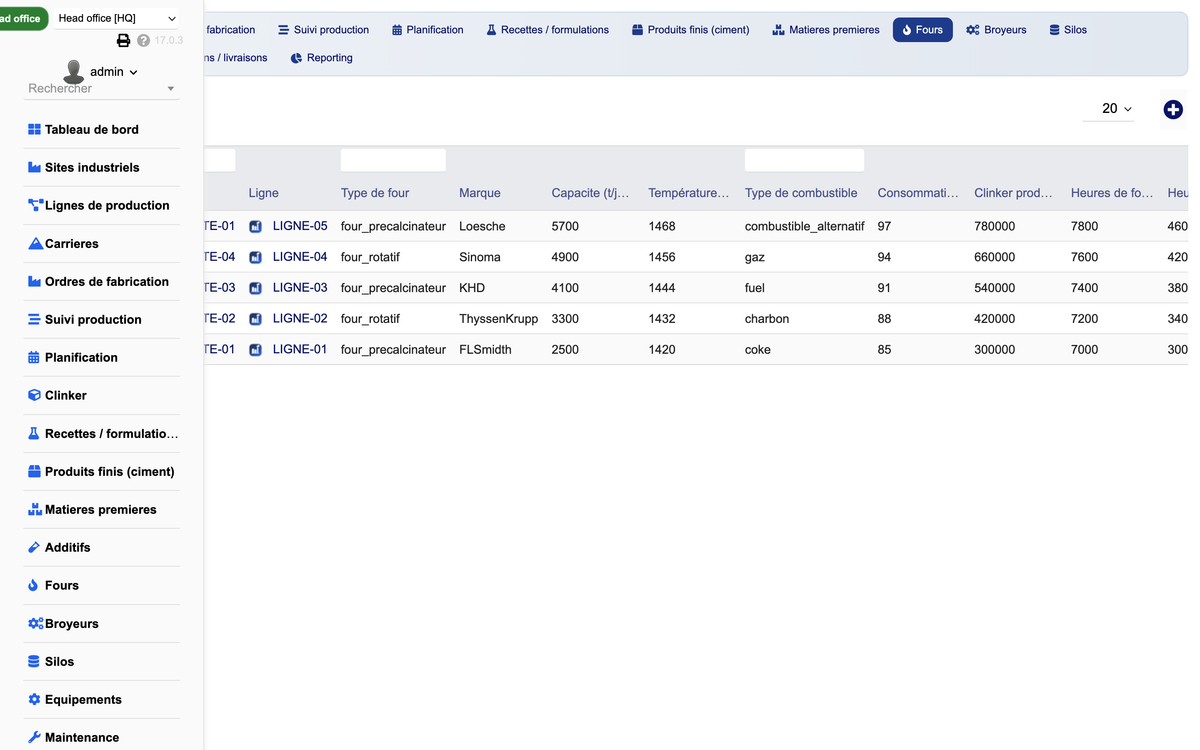Open the LIGNE-04 link
The height and width of the screenshot is (750, 1200).
coord(300,257)
